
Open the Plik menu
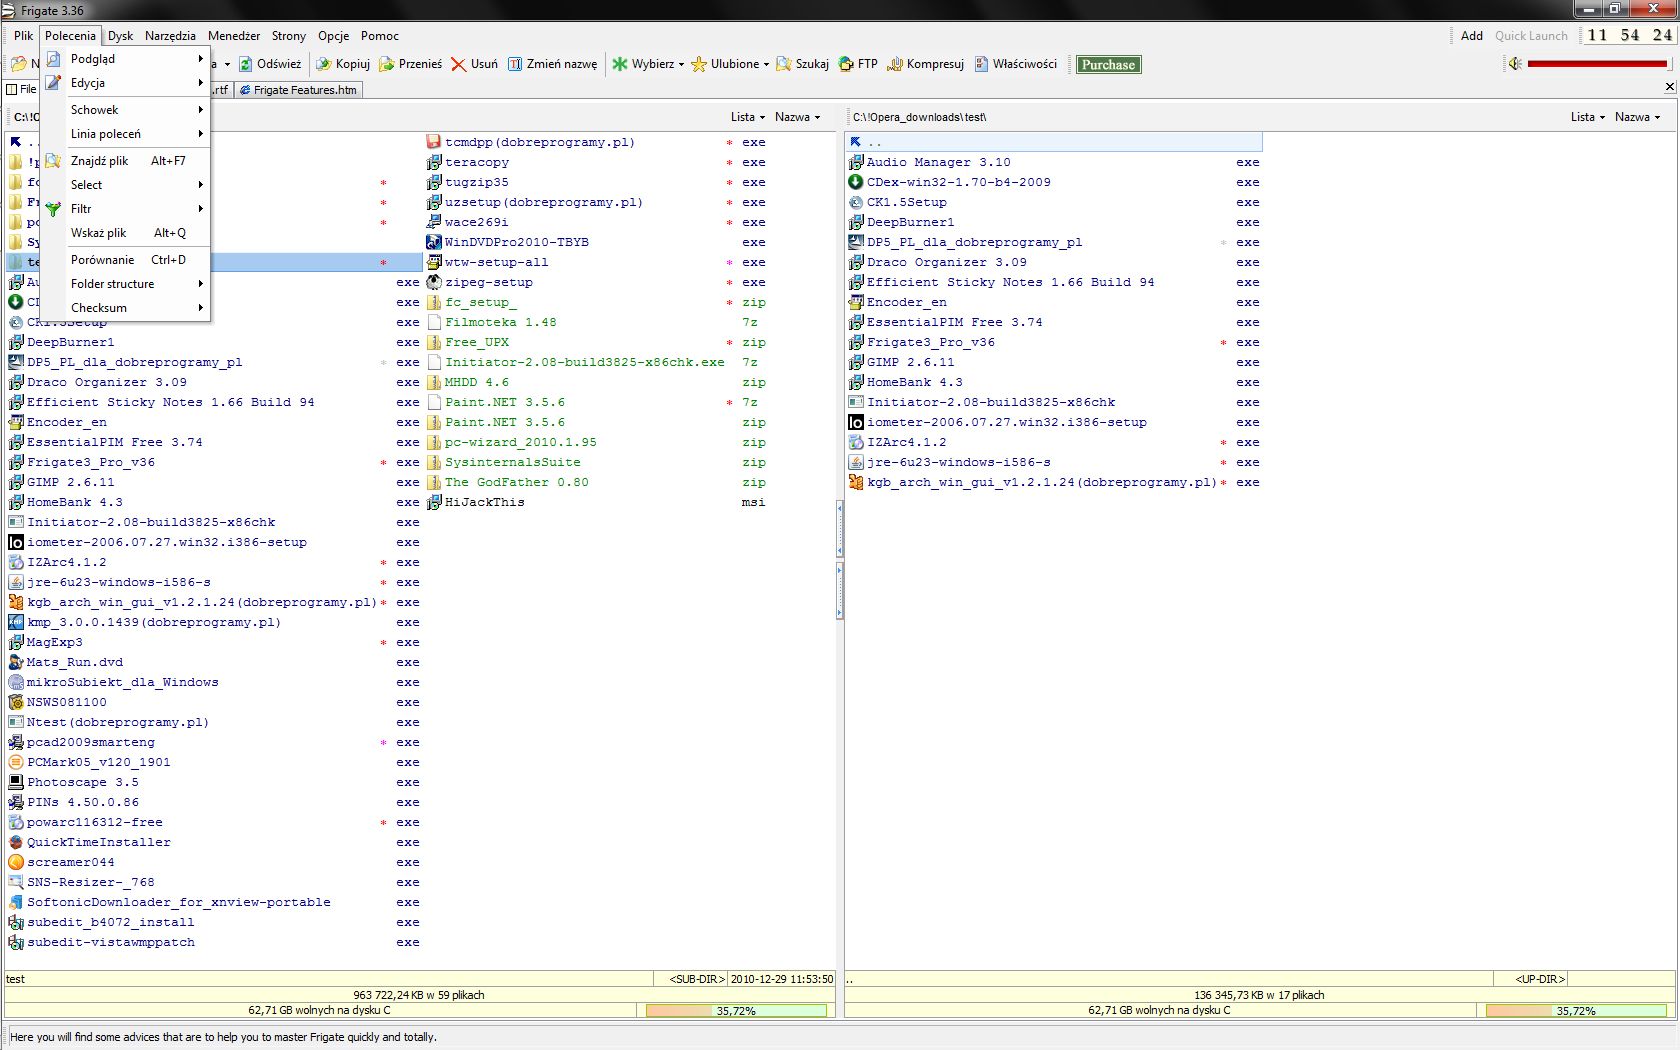coord(24,36)
